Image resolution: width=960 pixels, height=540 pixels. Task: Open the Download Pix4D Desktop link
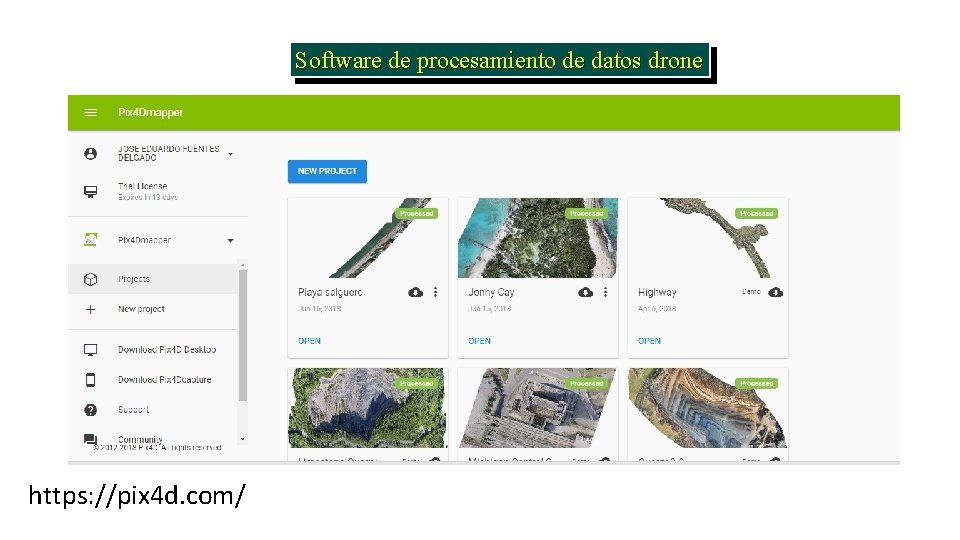167,350
